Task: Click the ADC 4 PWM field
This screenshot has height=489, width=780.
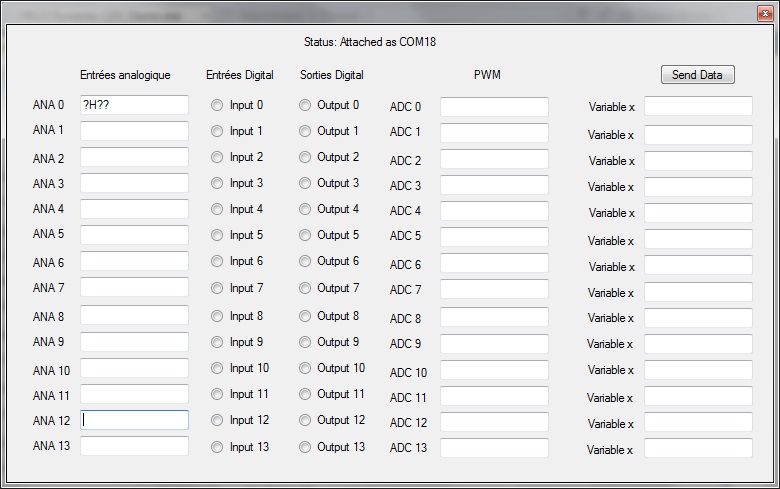Action: pos(494,211)
